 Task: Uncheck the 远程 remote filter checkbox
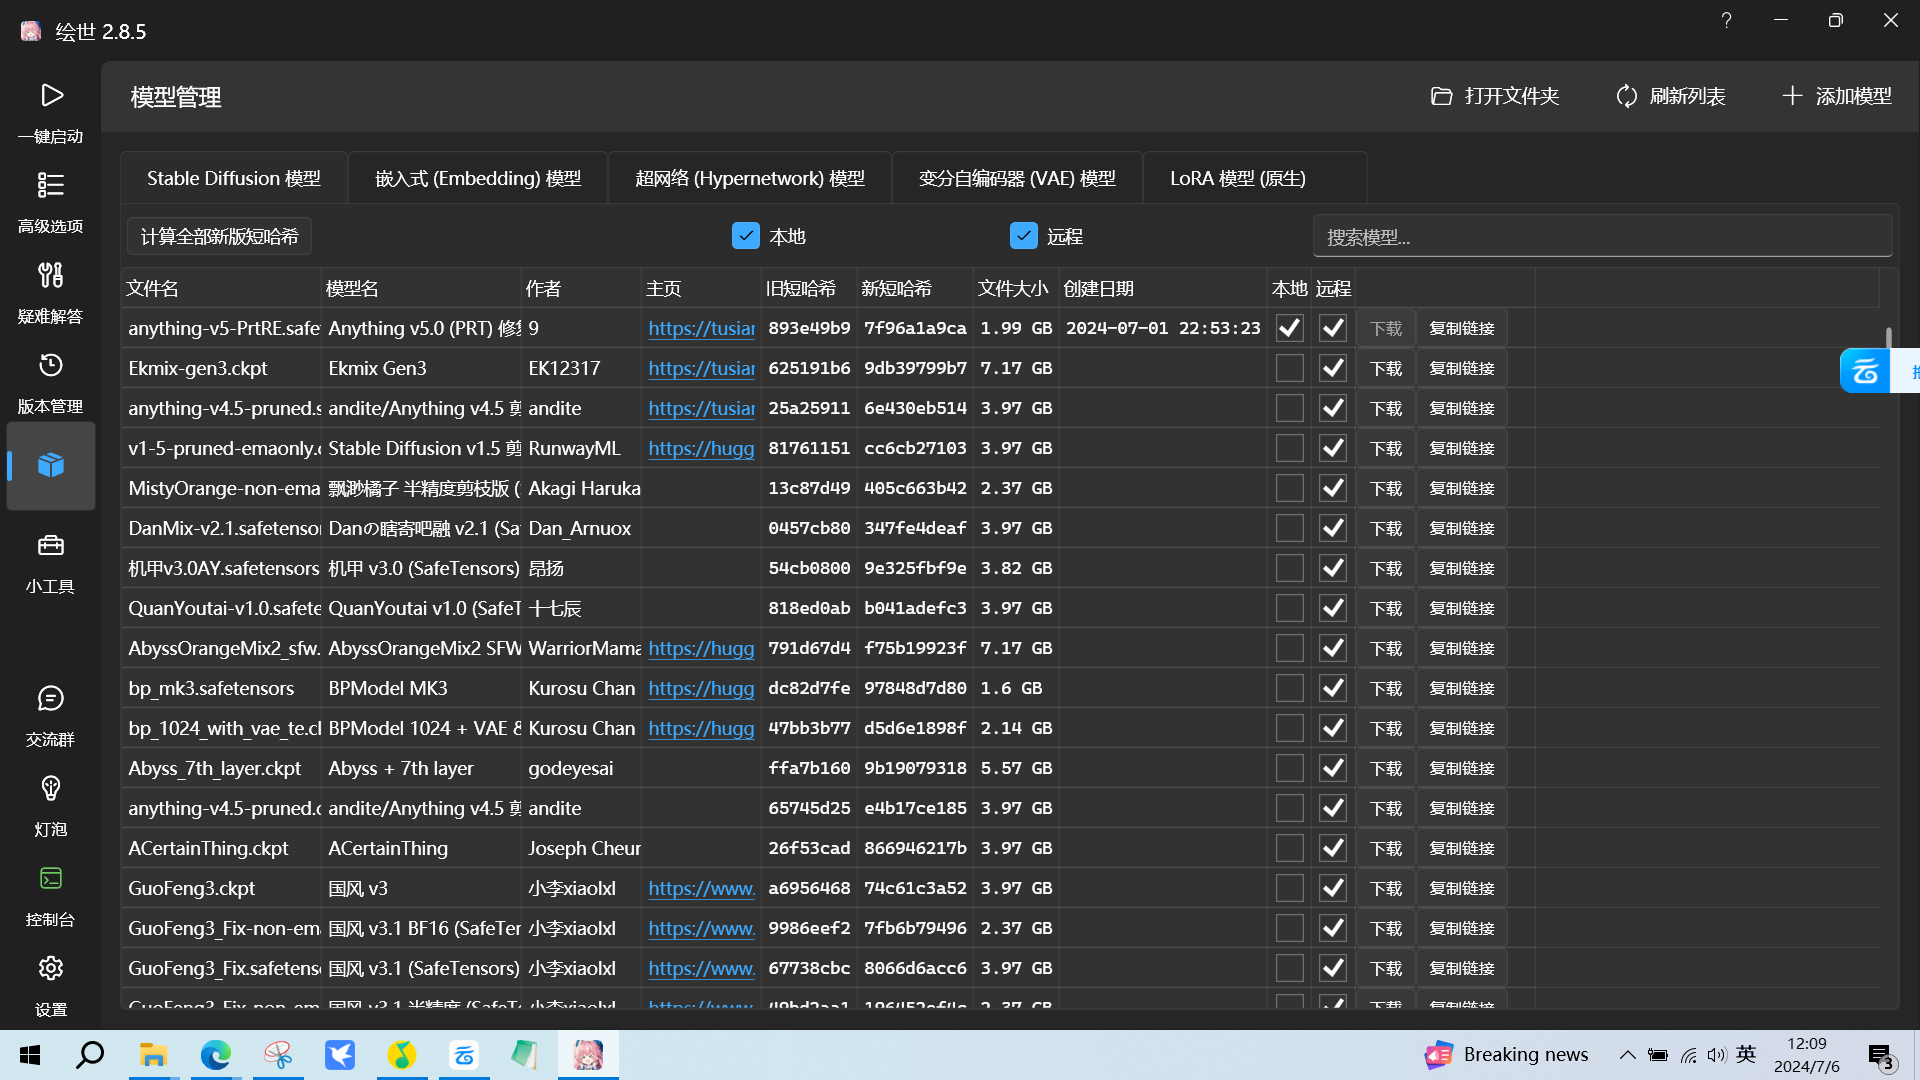click(x=1023, y=236)
